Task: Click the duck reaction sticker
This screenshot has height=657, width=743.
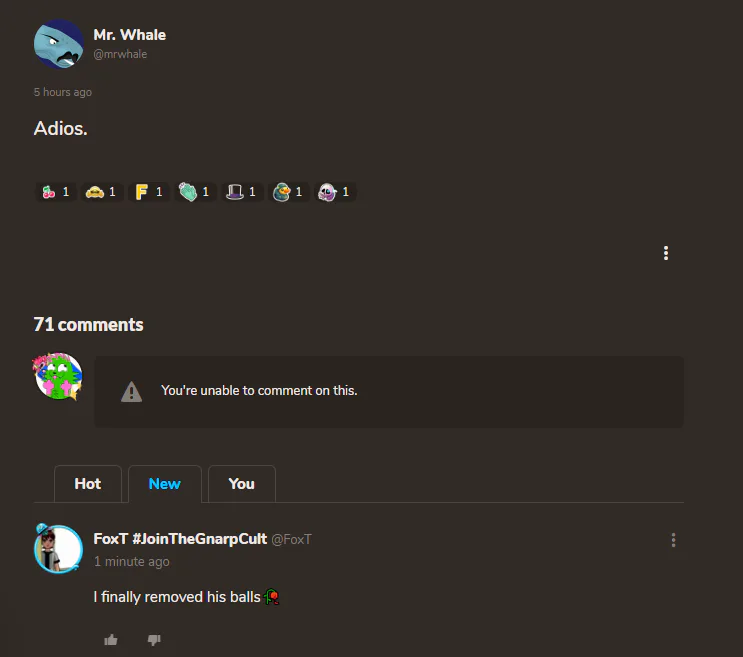Action: pyautogui.click(x=288, y=192)
